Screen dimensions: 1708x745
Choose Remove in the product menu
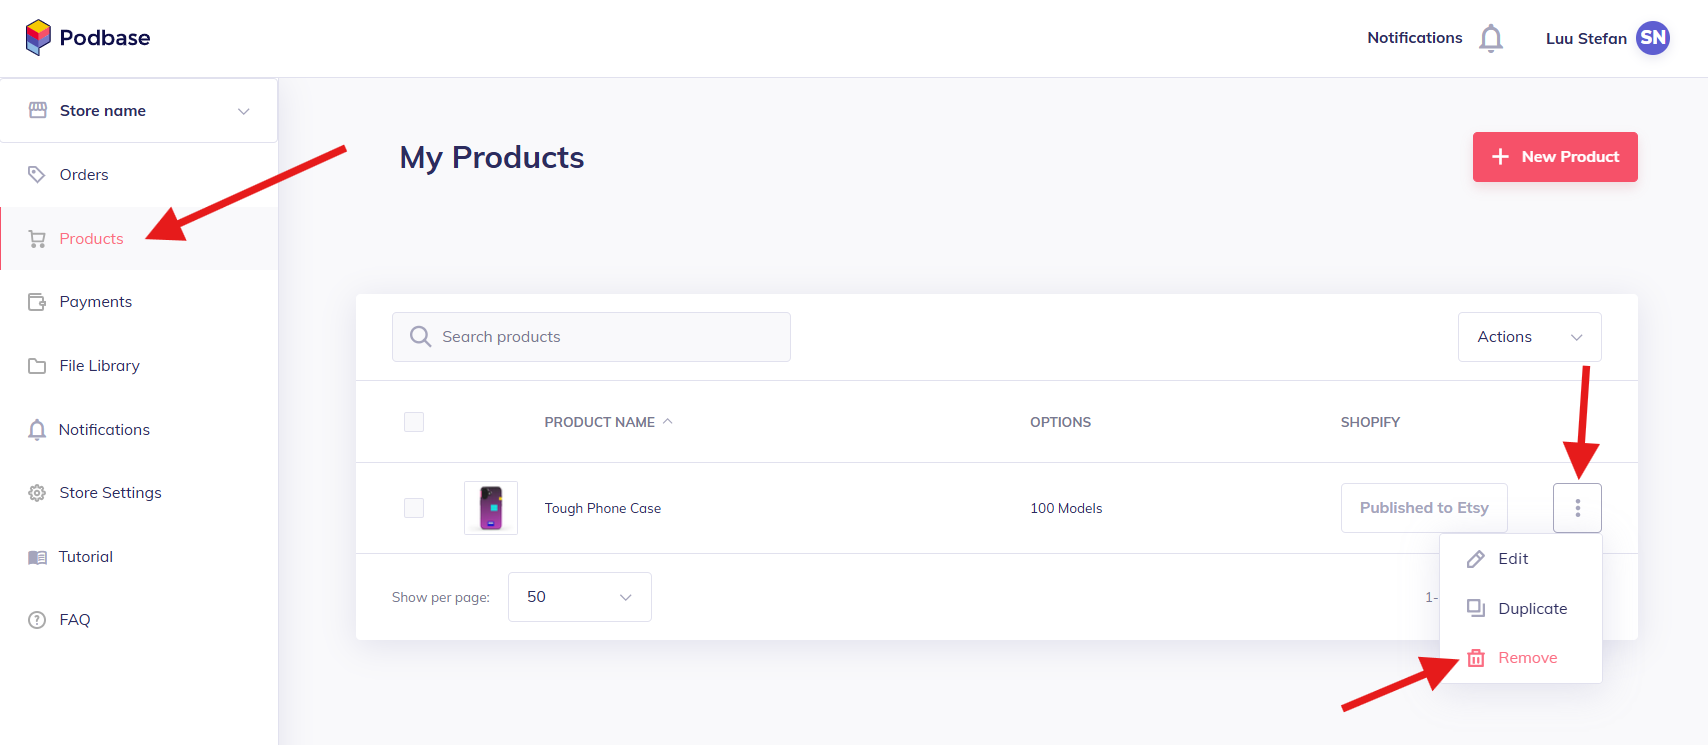pos(1527,657)
